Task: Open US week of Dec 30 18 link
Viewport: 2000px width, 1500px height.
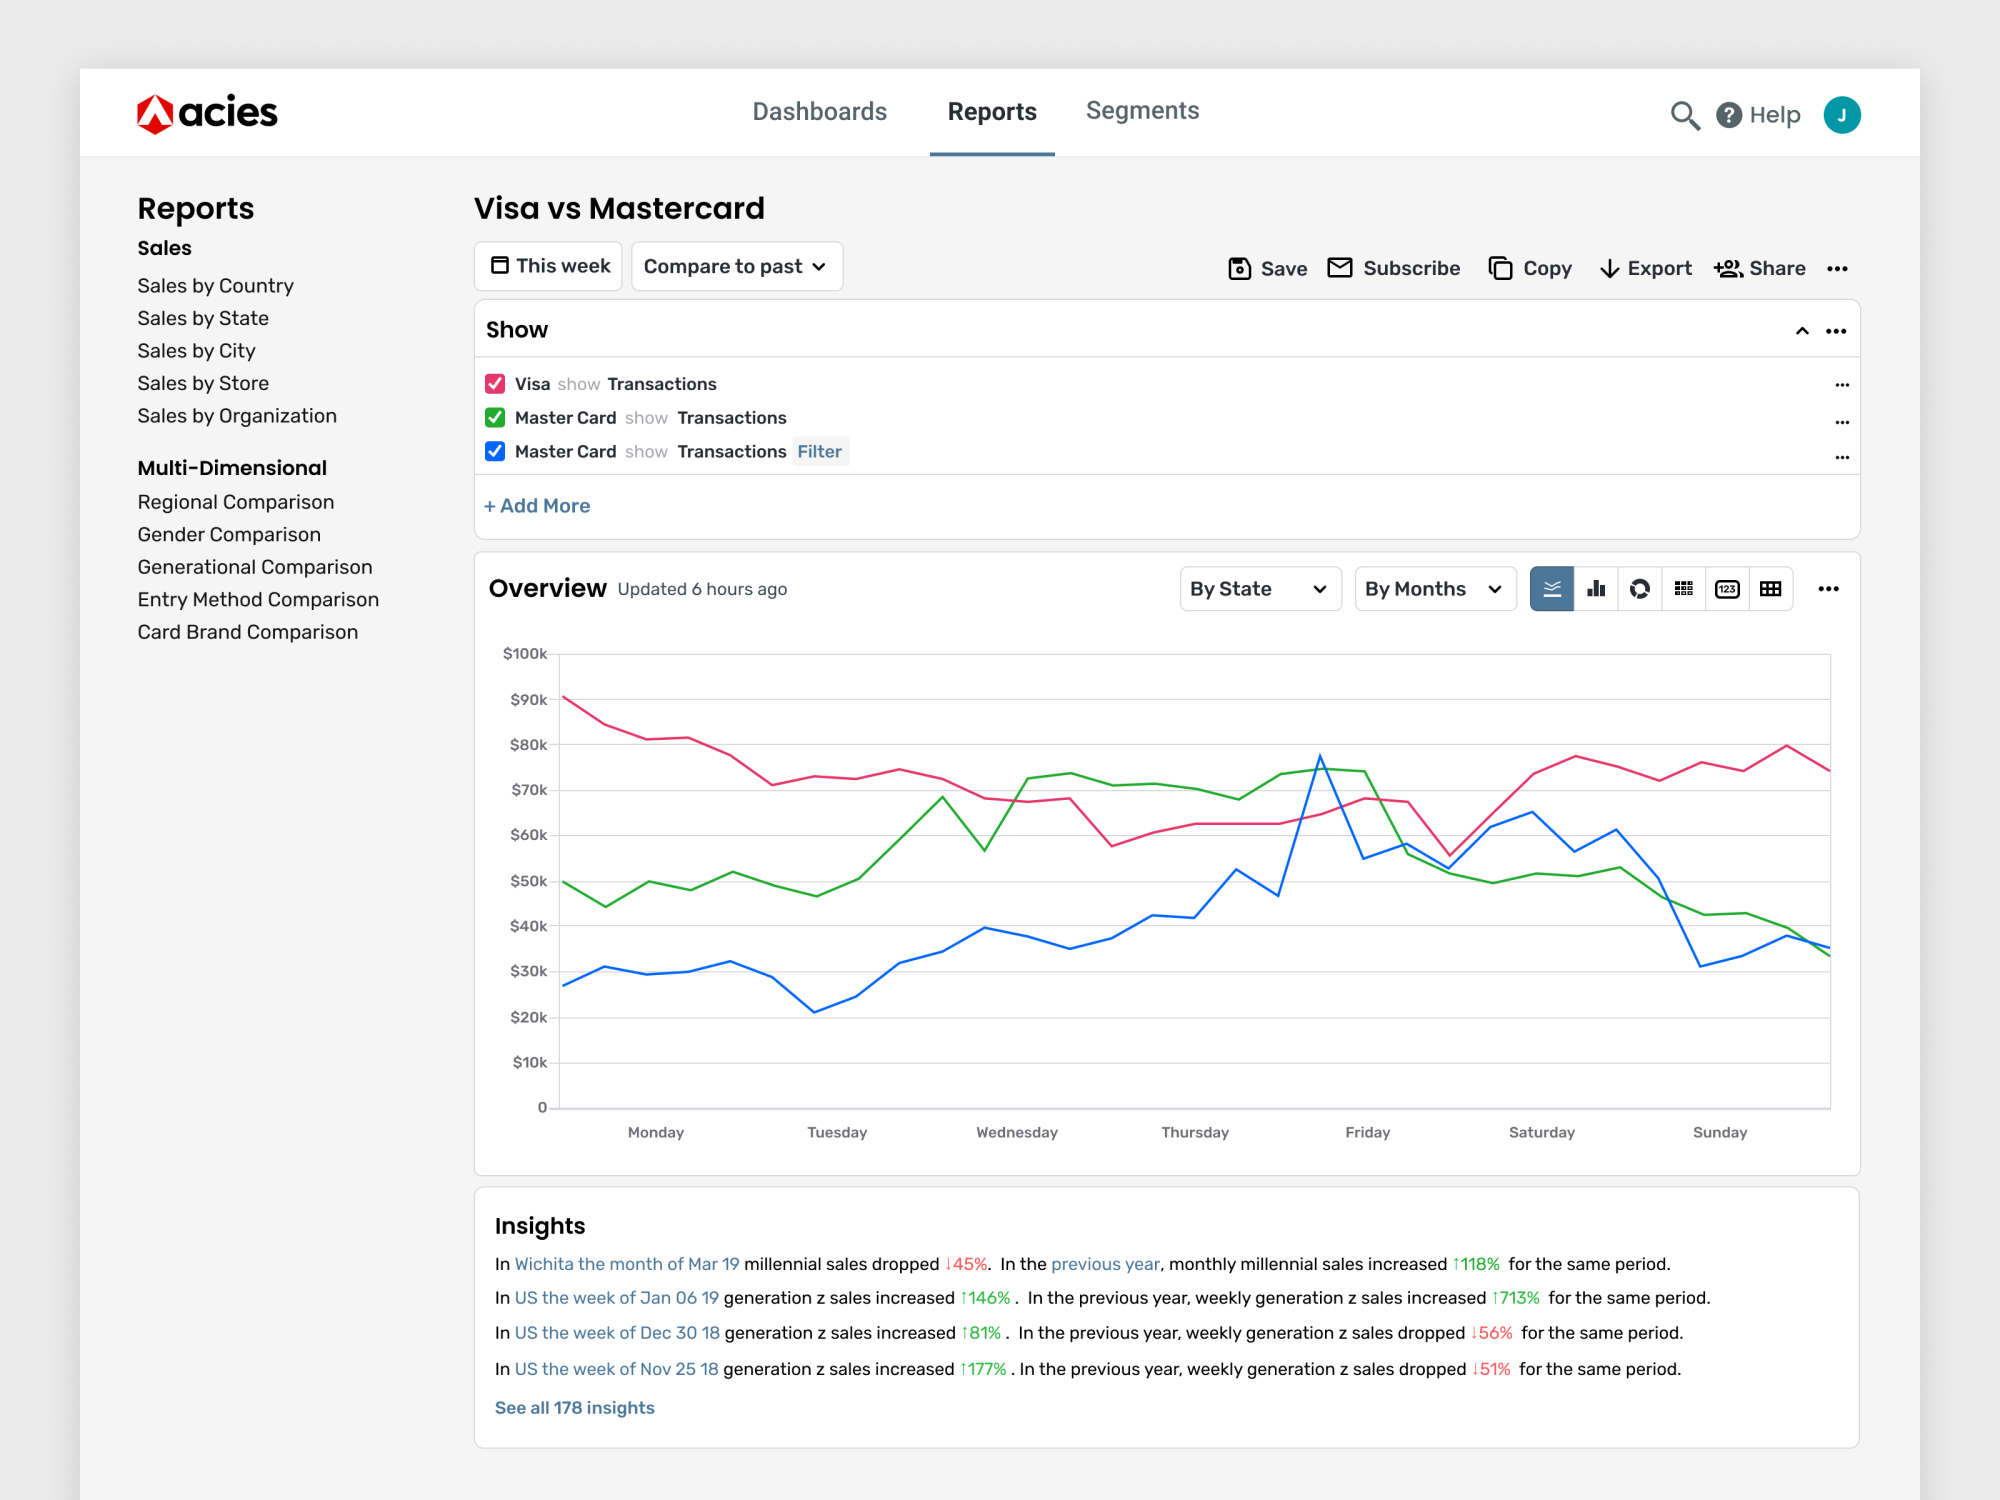Action: pyautogui.click(x=617, y=1333)
